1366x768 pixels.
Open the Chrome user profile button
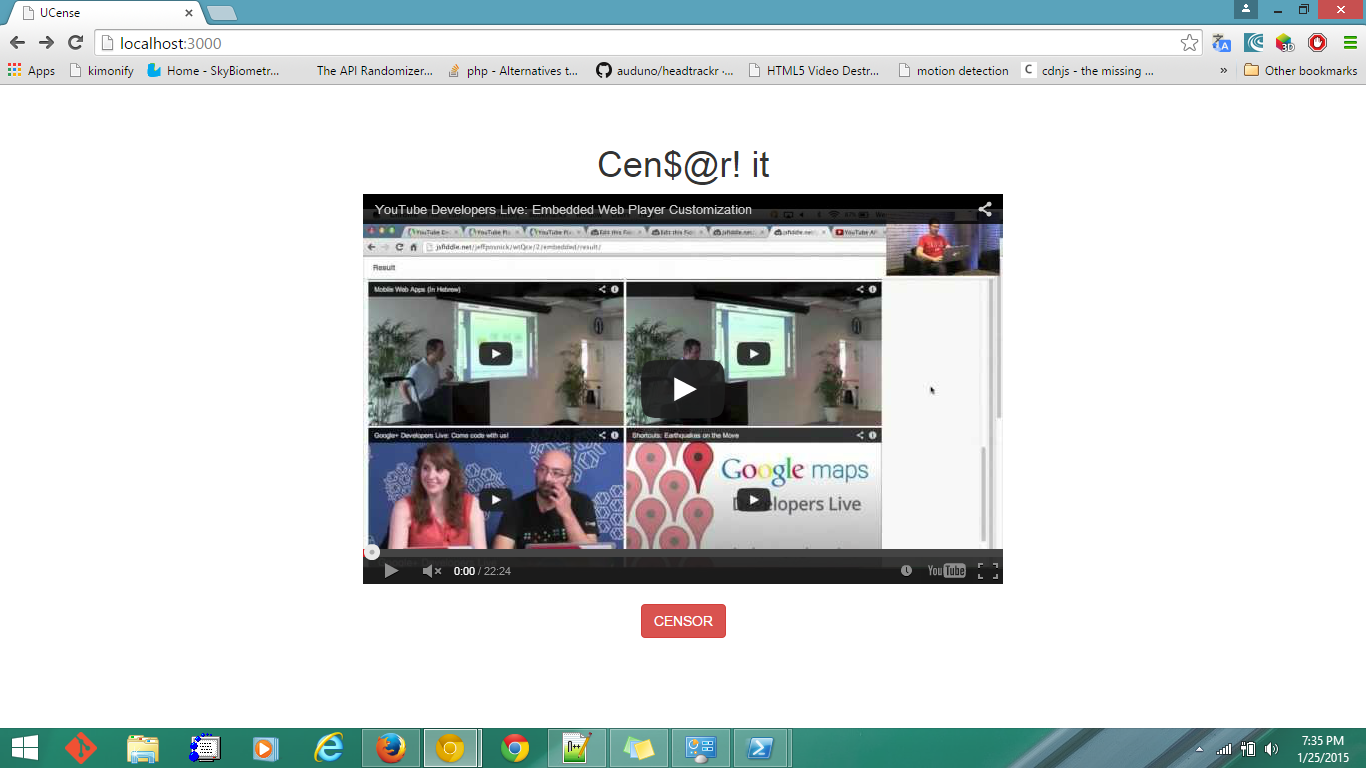(x=1245, y=9)
